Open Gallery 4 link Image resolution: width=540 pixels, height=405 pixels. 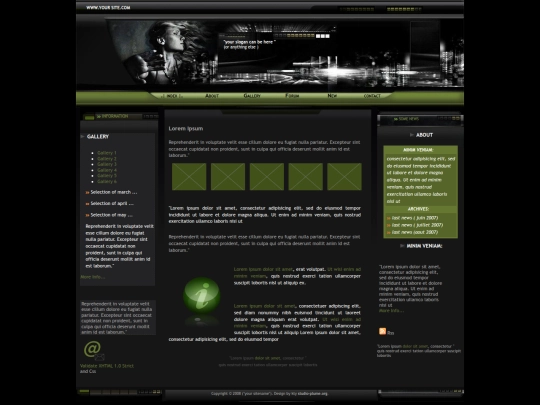(x=107, y=170)
